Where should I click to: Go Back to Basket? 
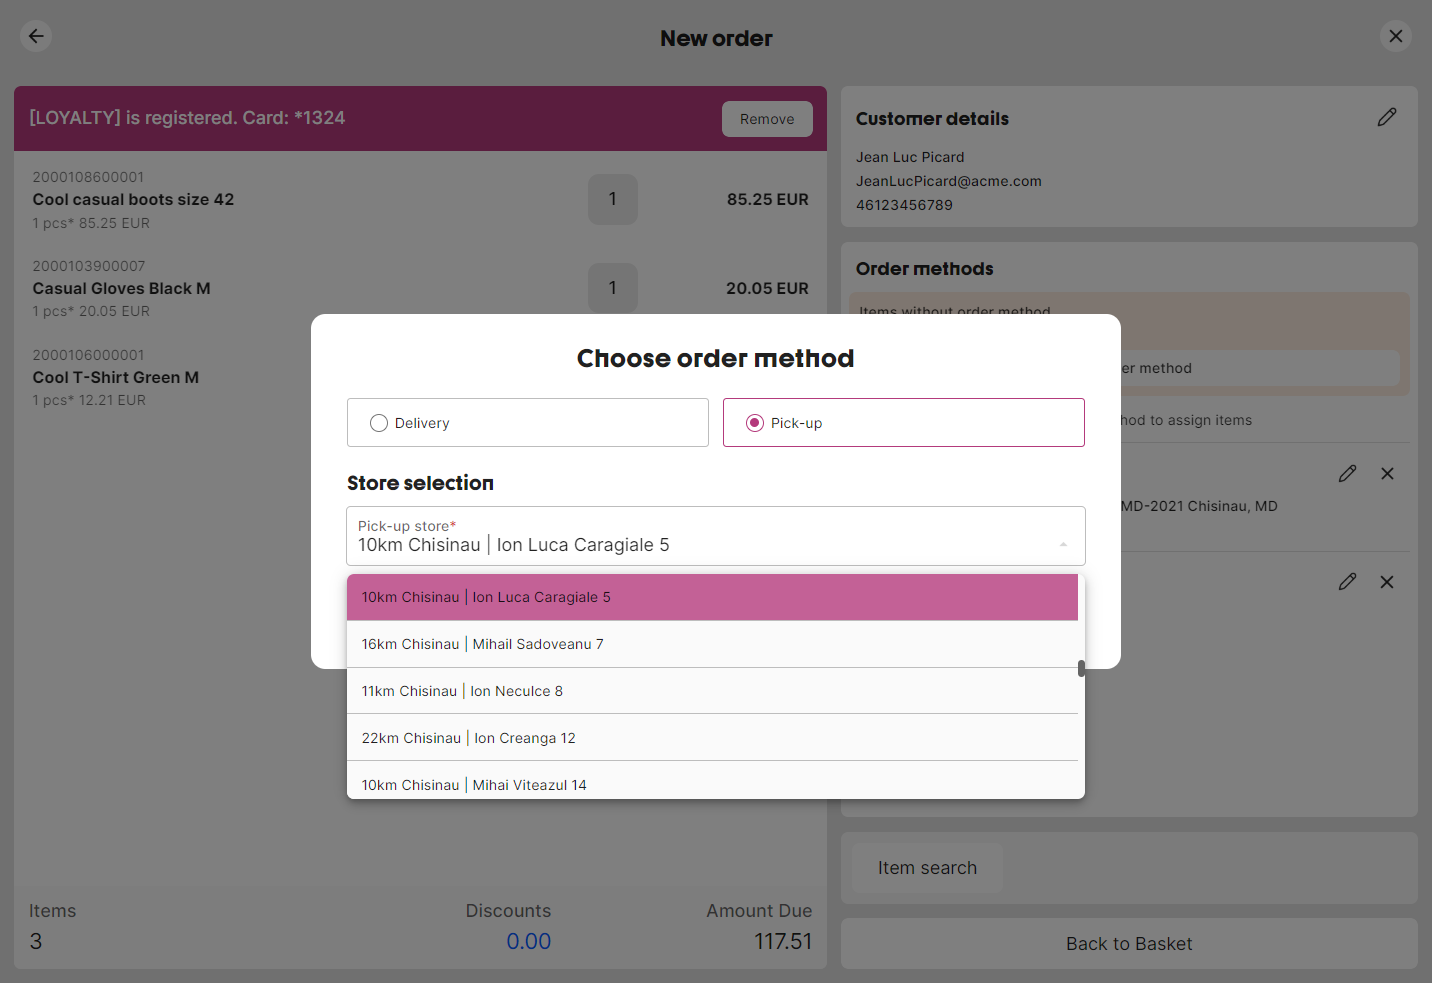coord(1129,944)
